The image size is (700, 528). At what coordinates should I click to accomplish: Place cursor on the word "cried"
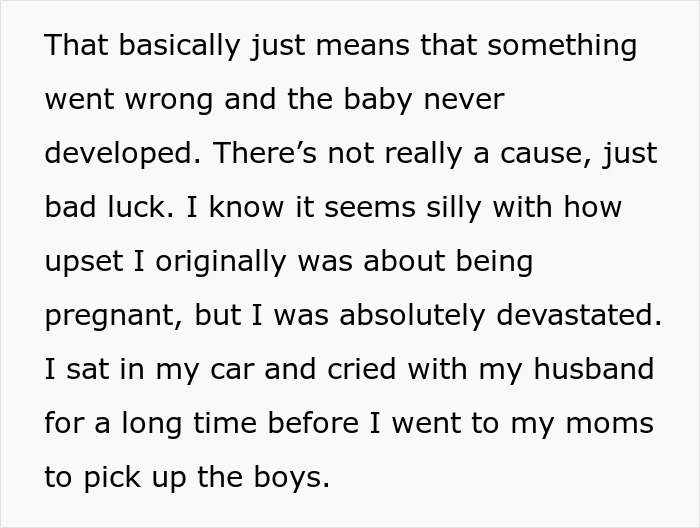coord(351,370)
